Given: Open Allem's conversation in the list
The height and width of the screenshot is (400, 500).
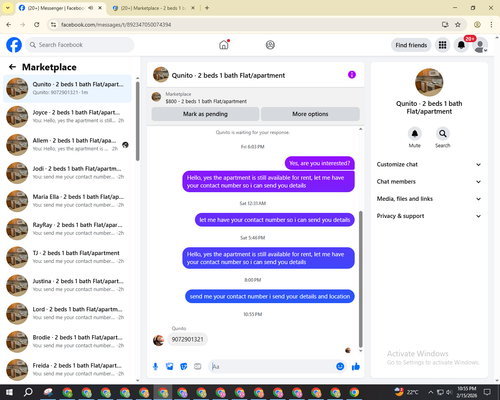Looking at the screenshot, I should point(68,144).
